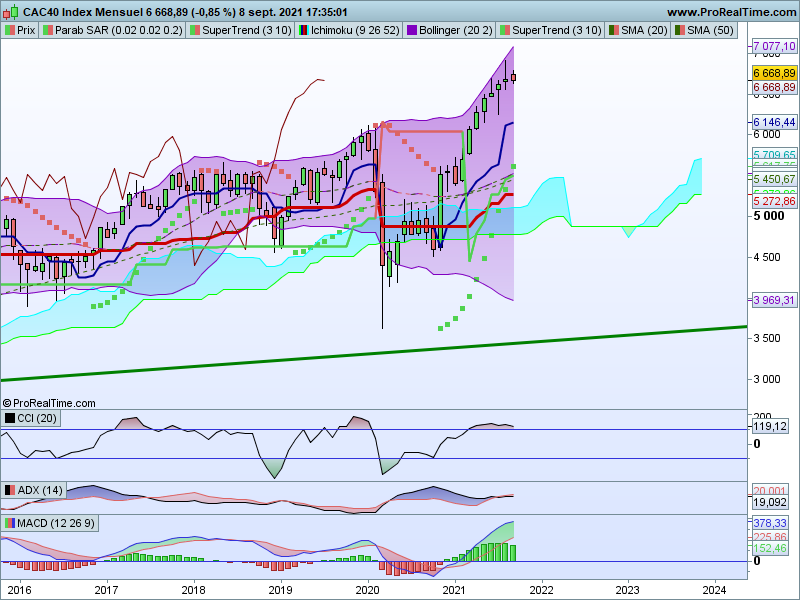The image size is (800, 600).
Task: Select the CAC40 Index Mensuel title text
Action: [83, 12]
